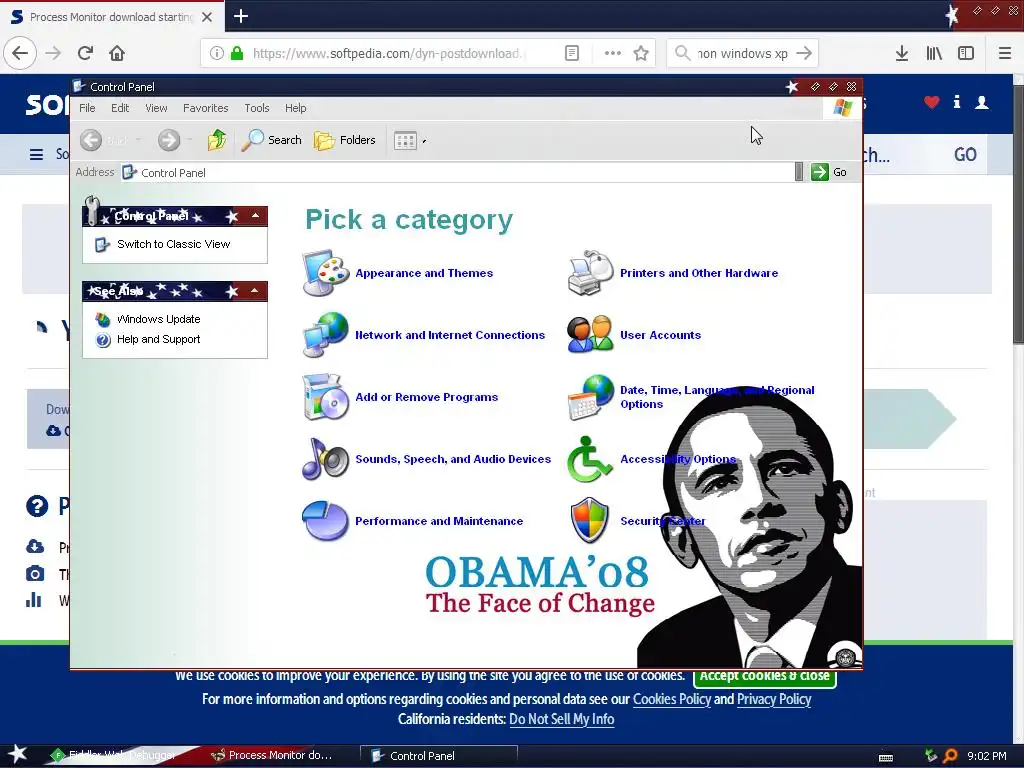Click the Up folder toolbar icon

(217, 140)
